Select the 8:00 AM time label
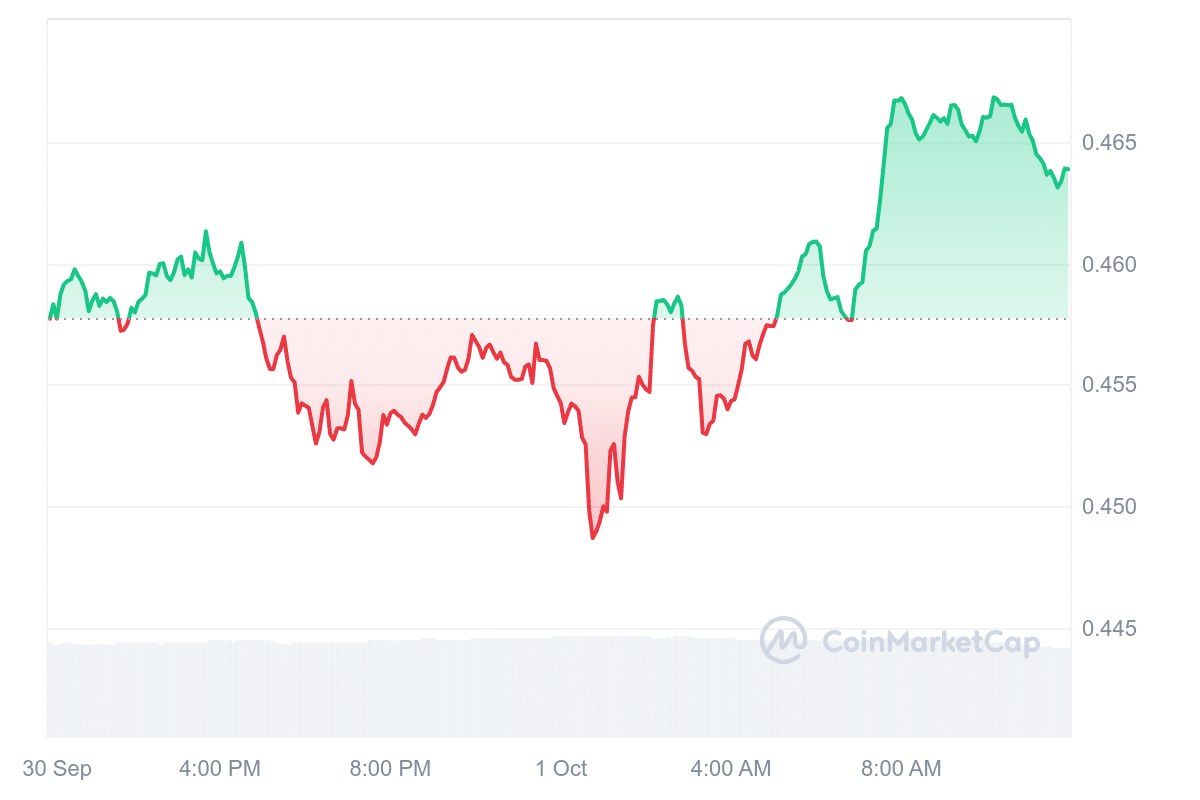Image resolution: width=1200 pixels, height=800 pixels. (x=901, y=769)
